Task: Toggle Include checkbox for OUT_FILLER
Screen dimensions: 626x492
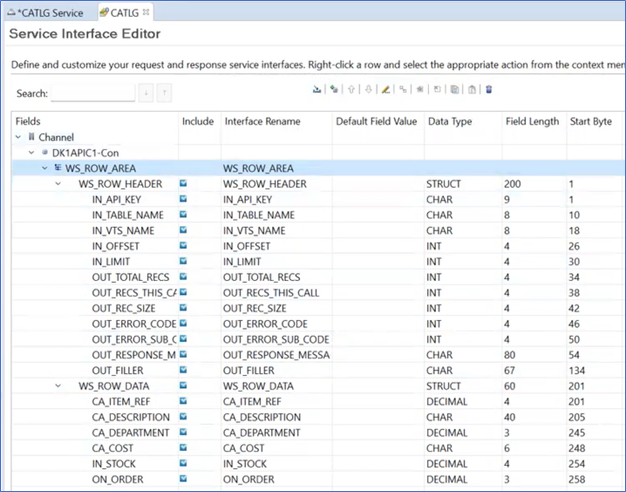Action: click(183, 370)
